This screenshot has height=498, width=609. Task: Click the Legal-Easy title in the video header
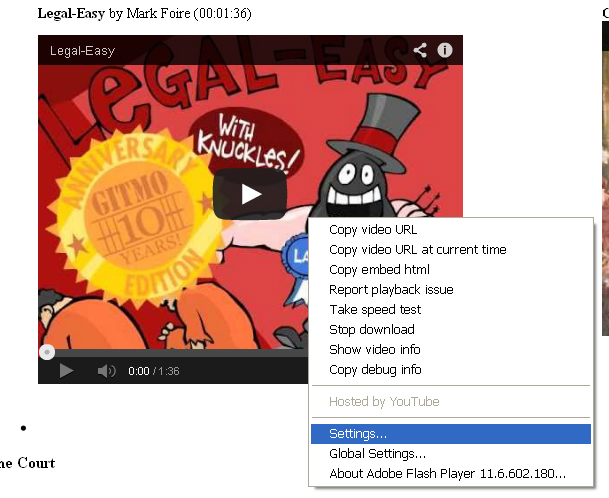click(82, 51)
